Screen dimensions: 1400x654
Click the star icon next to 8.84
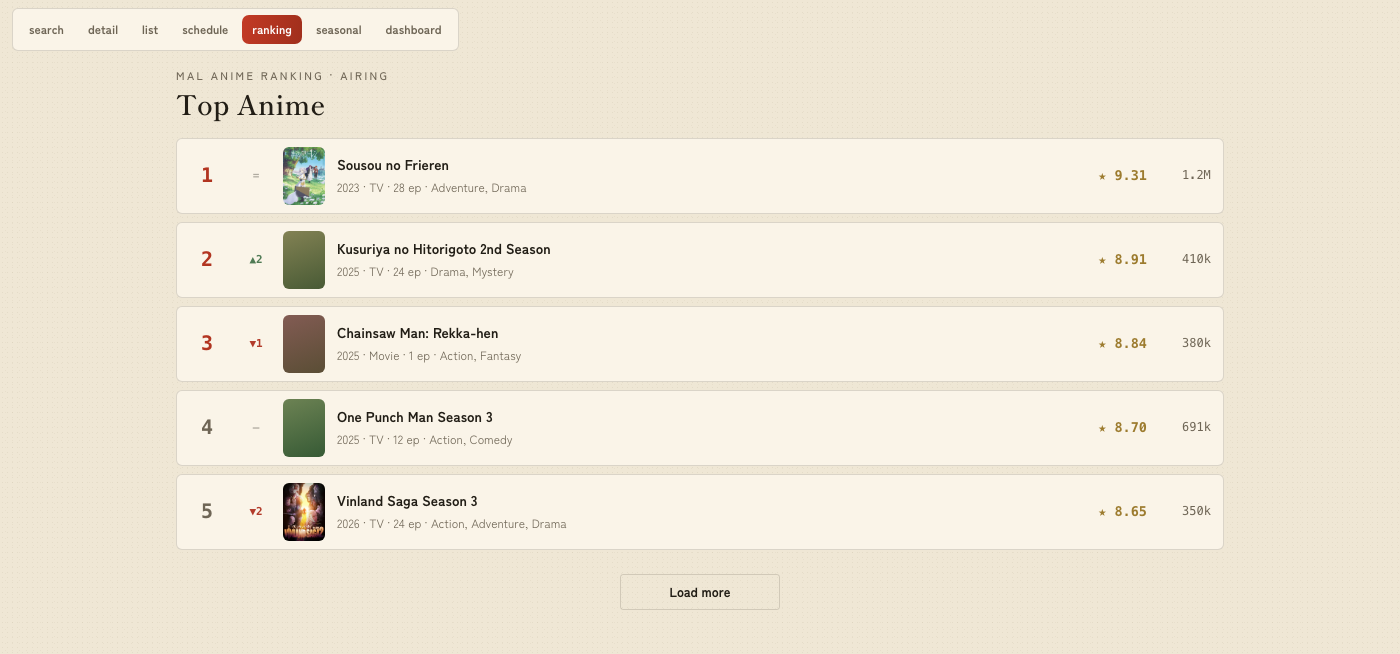point(1102,344)
